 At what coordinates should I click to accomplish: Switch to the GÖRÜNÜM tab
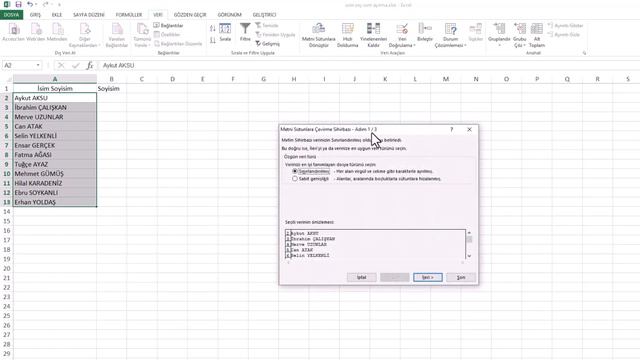click(x=229, y=15)
